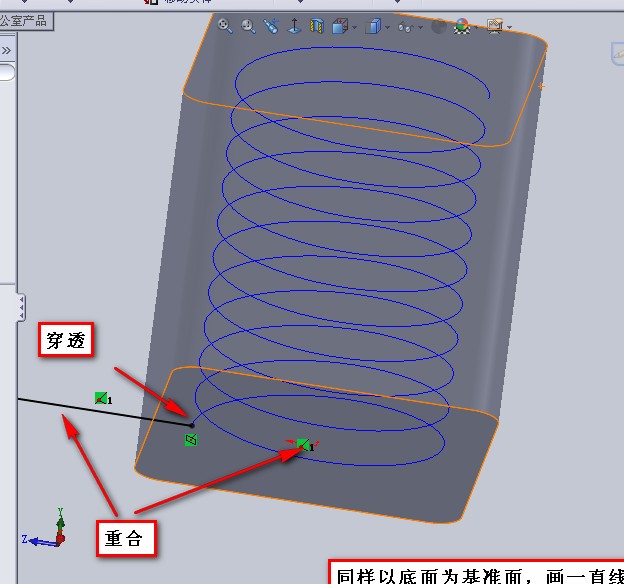Click the Zoom to Fit icon
Image resolution: width=624 pixels, height=584 pixels.
pyautogui.click(x=225, y=26)
